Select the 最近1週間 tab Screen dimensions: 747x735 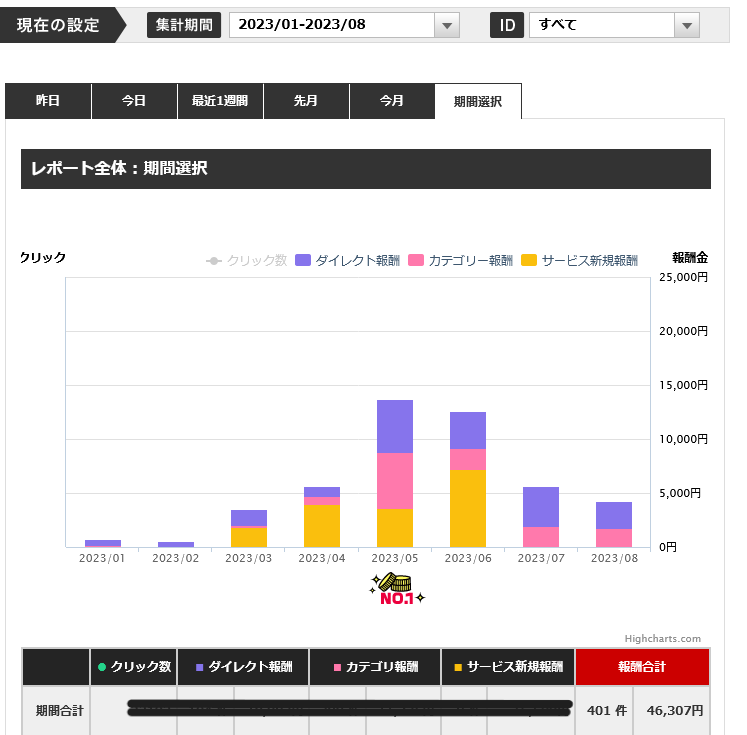(220, 101)
